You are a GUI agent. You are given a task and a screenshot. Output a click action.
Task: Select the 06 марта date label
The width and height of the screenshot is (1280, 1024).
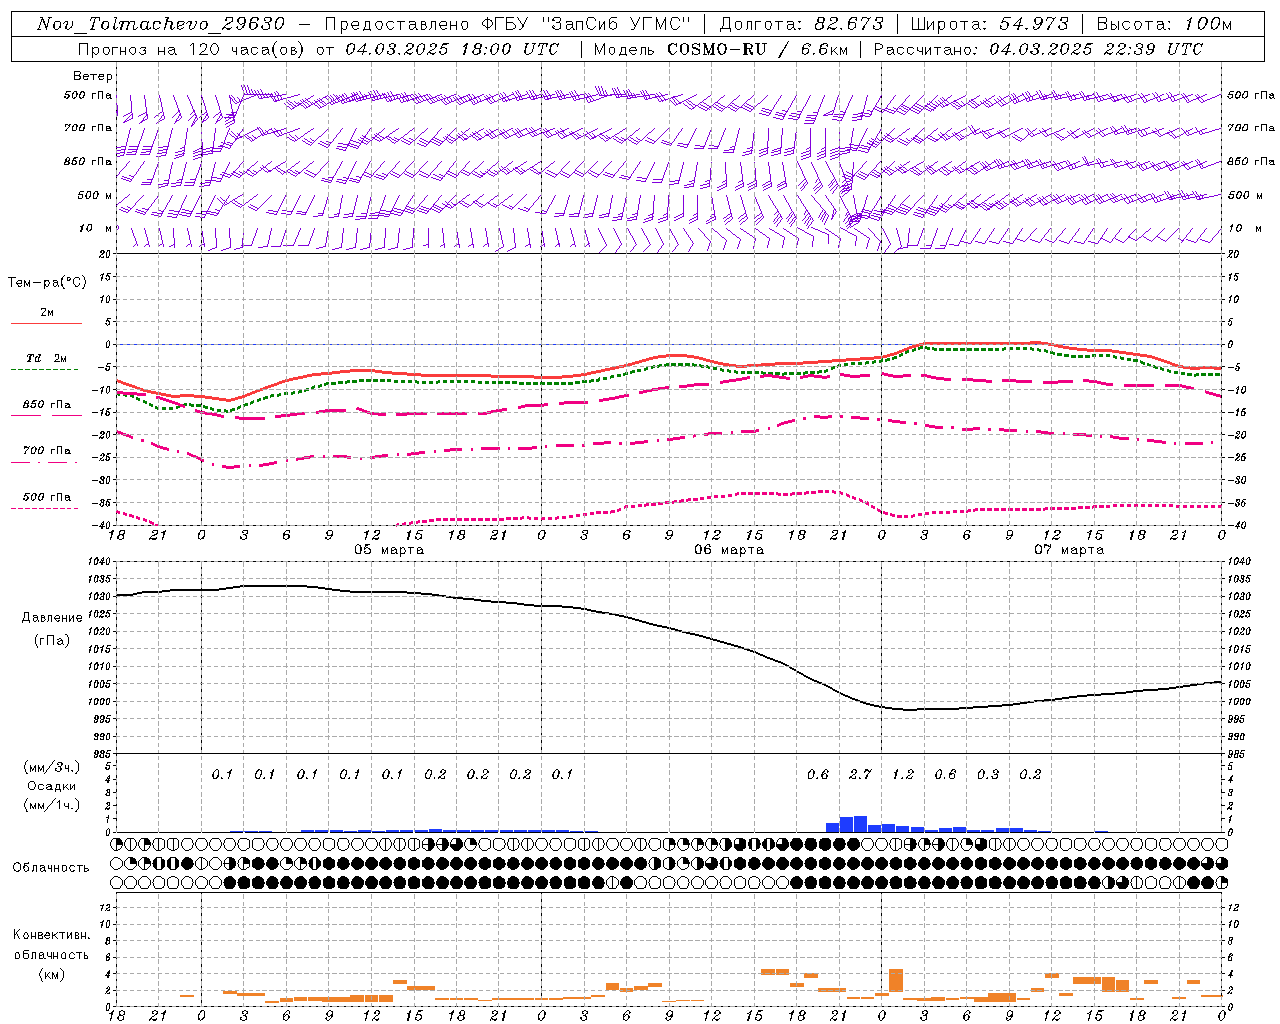pyautogui.click(x=729, y=550)
